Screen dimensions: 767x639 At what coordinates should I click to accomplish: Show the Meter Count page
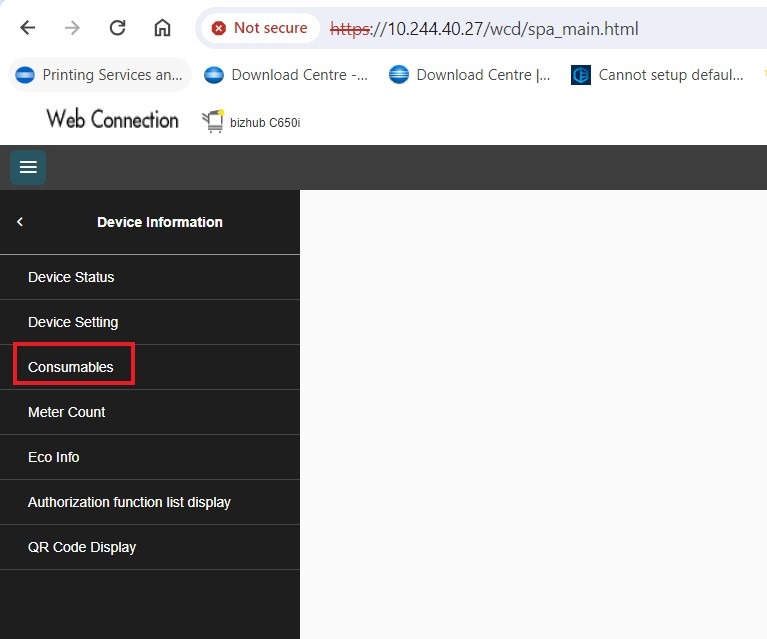pyautogui.click(x=66, y=412)
